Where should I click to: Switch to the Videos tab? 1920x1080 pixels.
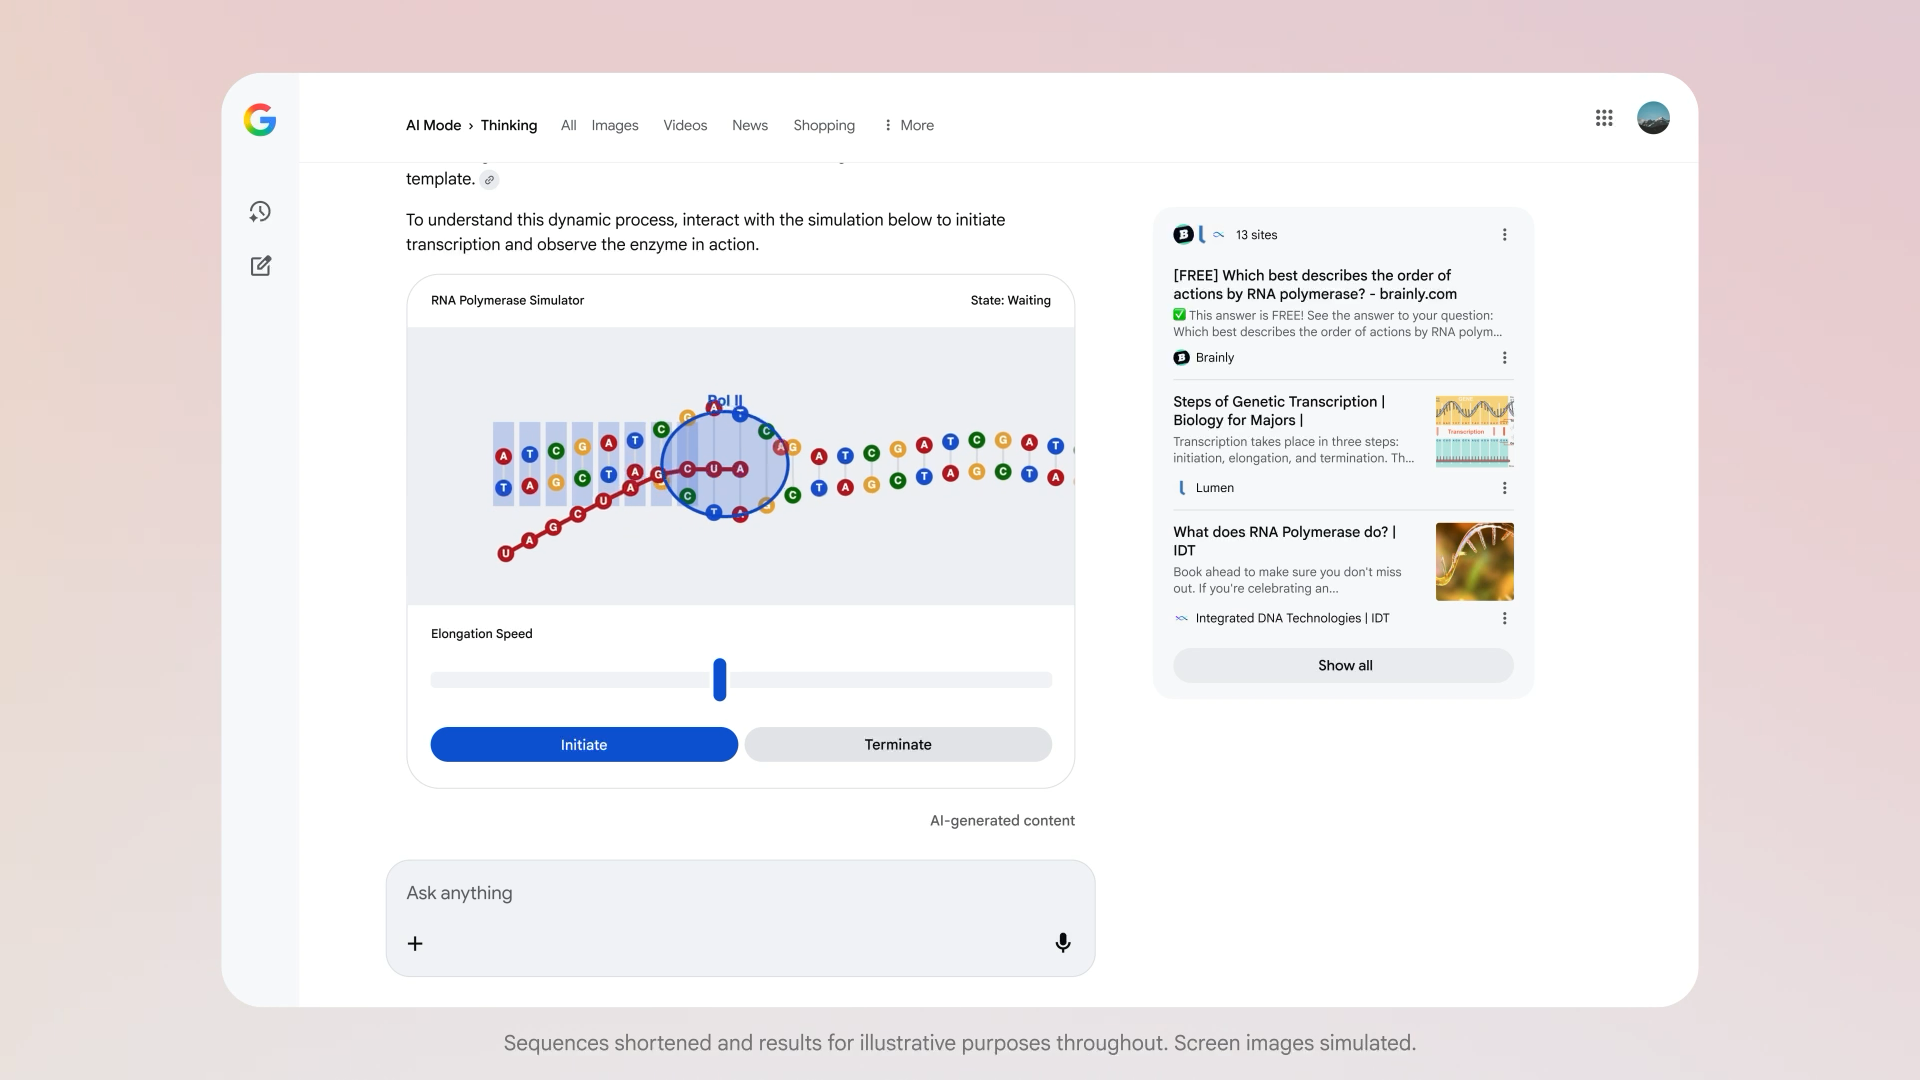pos(685,125)
